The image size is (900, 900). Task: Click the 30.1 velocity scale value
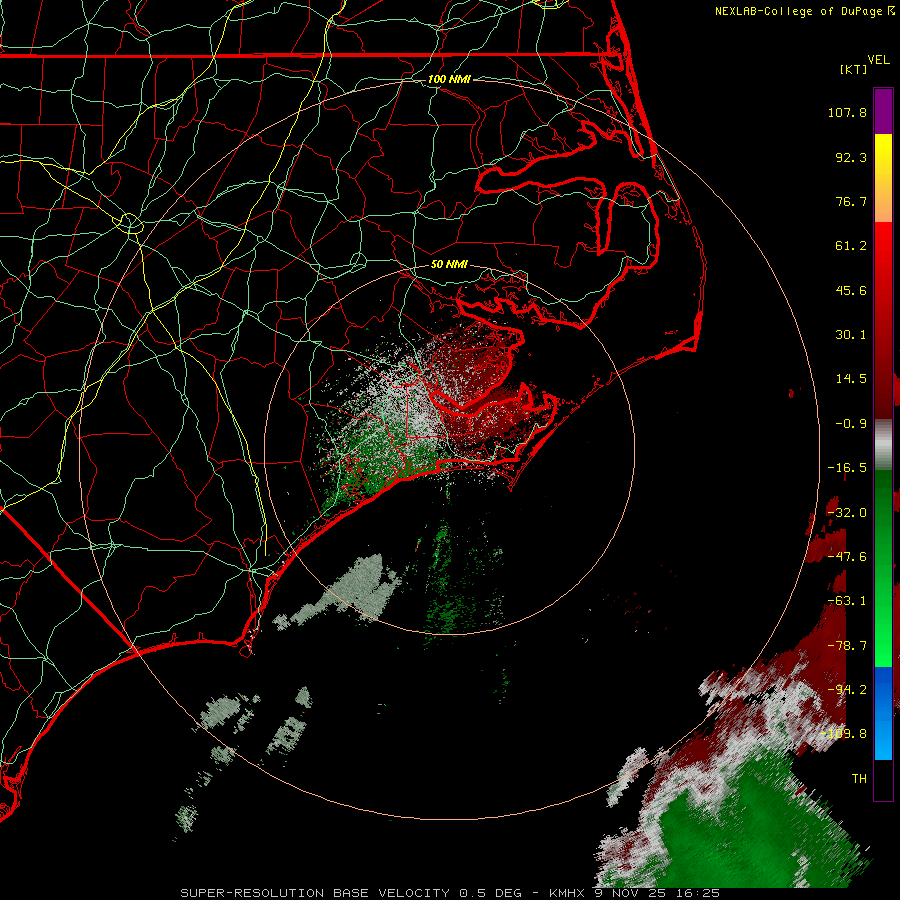point(851,335)
